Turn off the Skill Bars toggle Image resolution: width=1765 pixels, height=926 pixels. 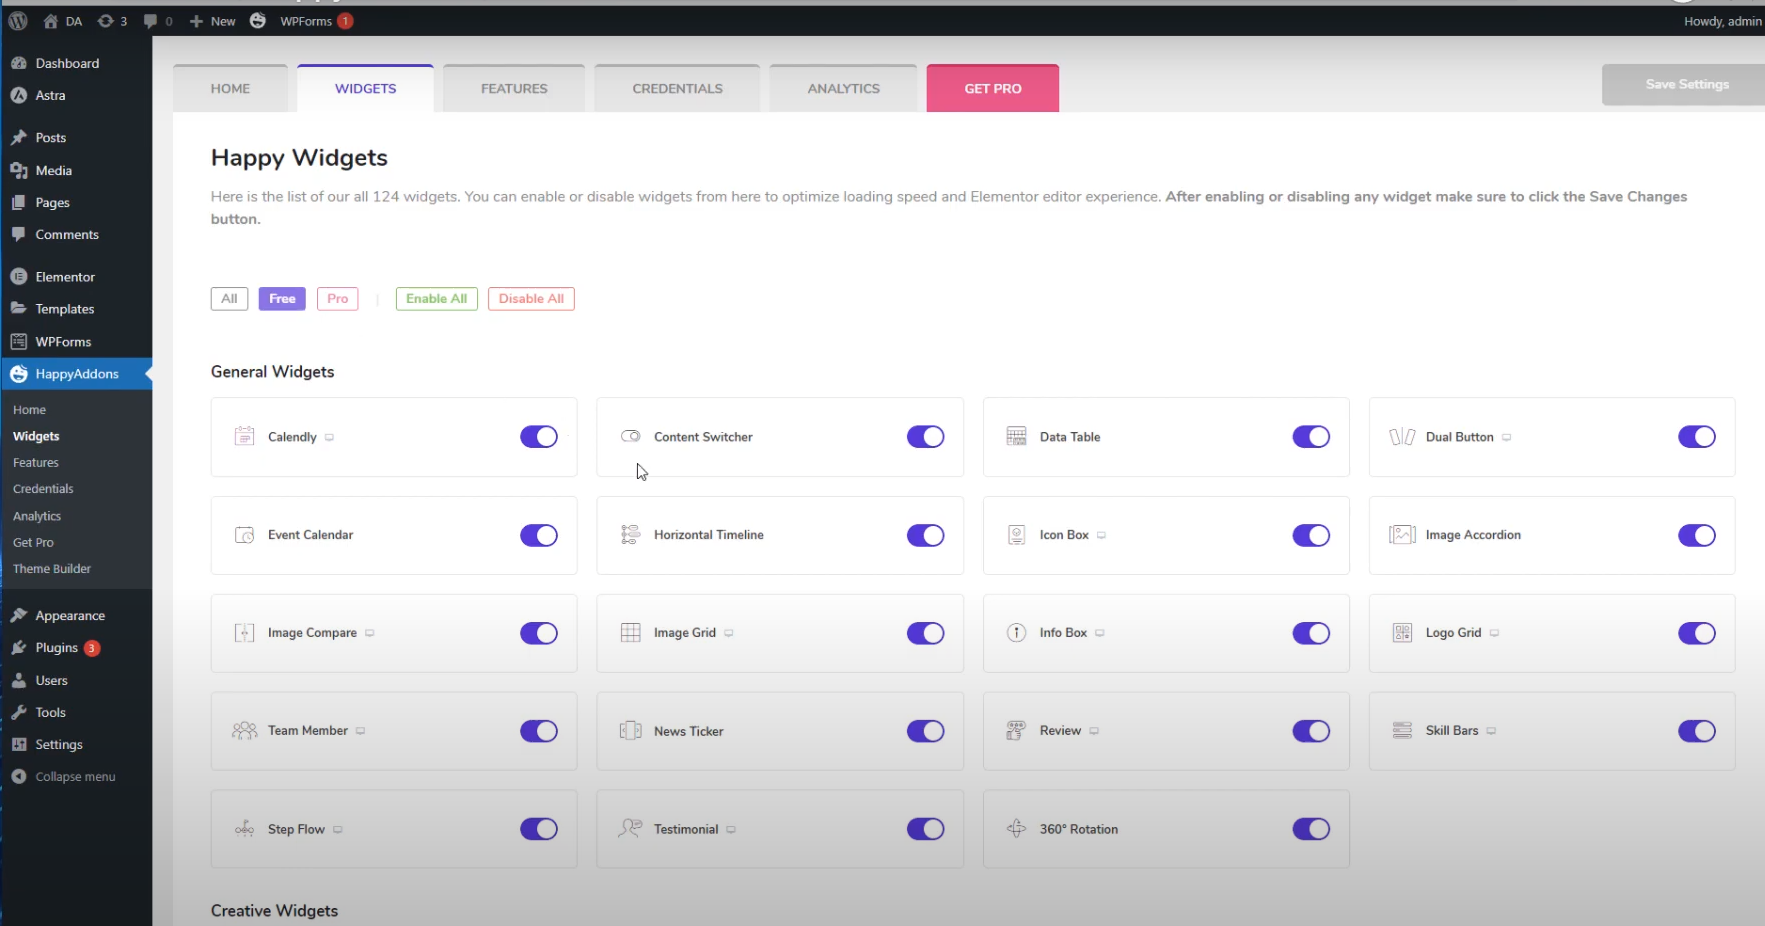[x=1696, y=731]
